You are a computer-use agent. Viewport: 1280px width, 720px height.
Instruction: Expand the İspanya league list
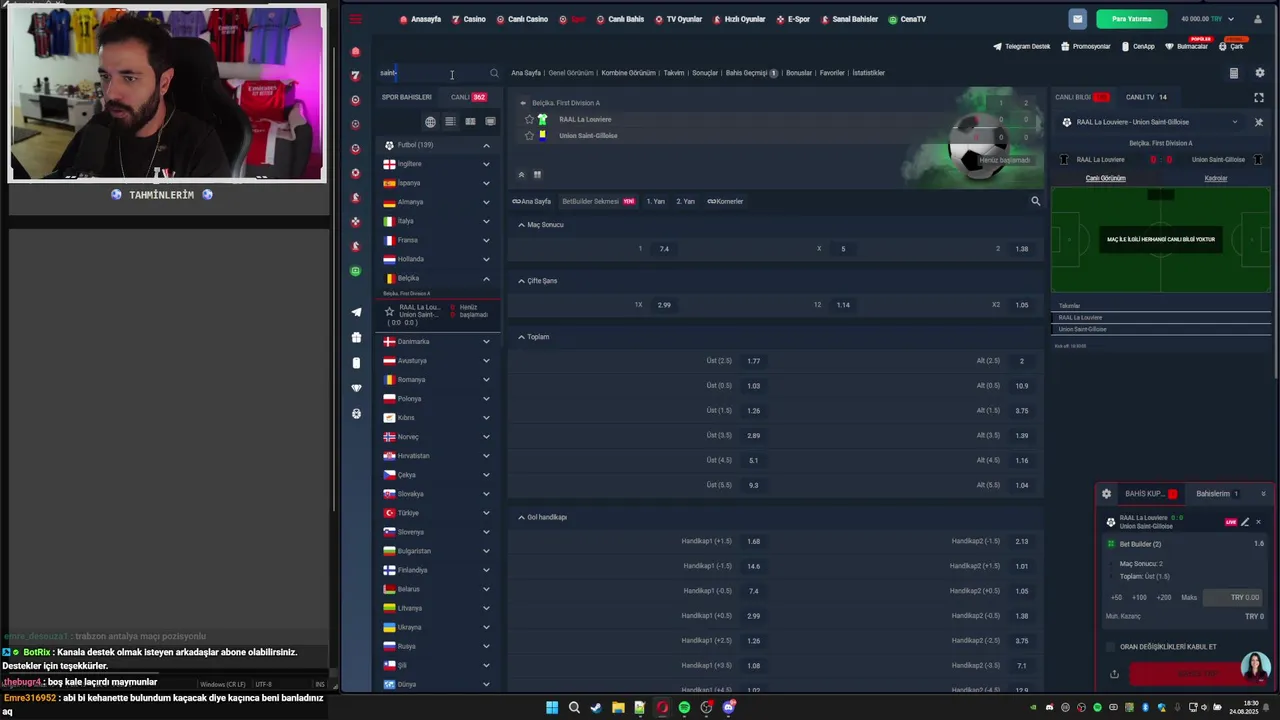click(x=437, y=183)
